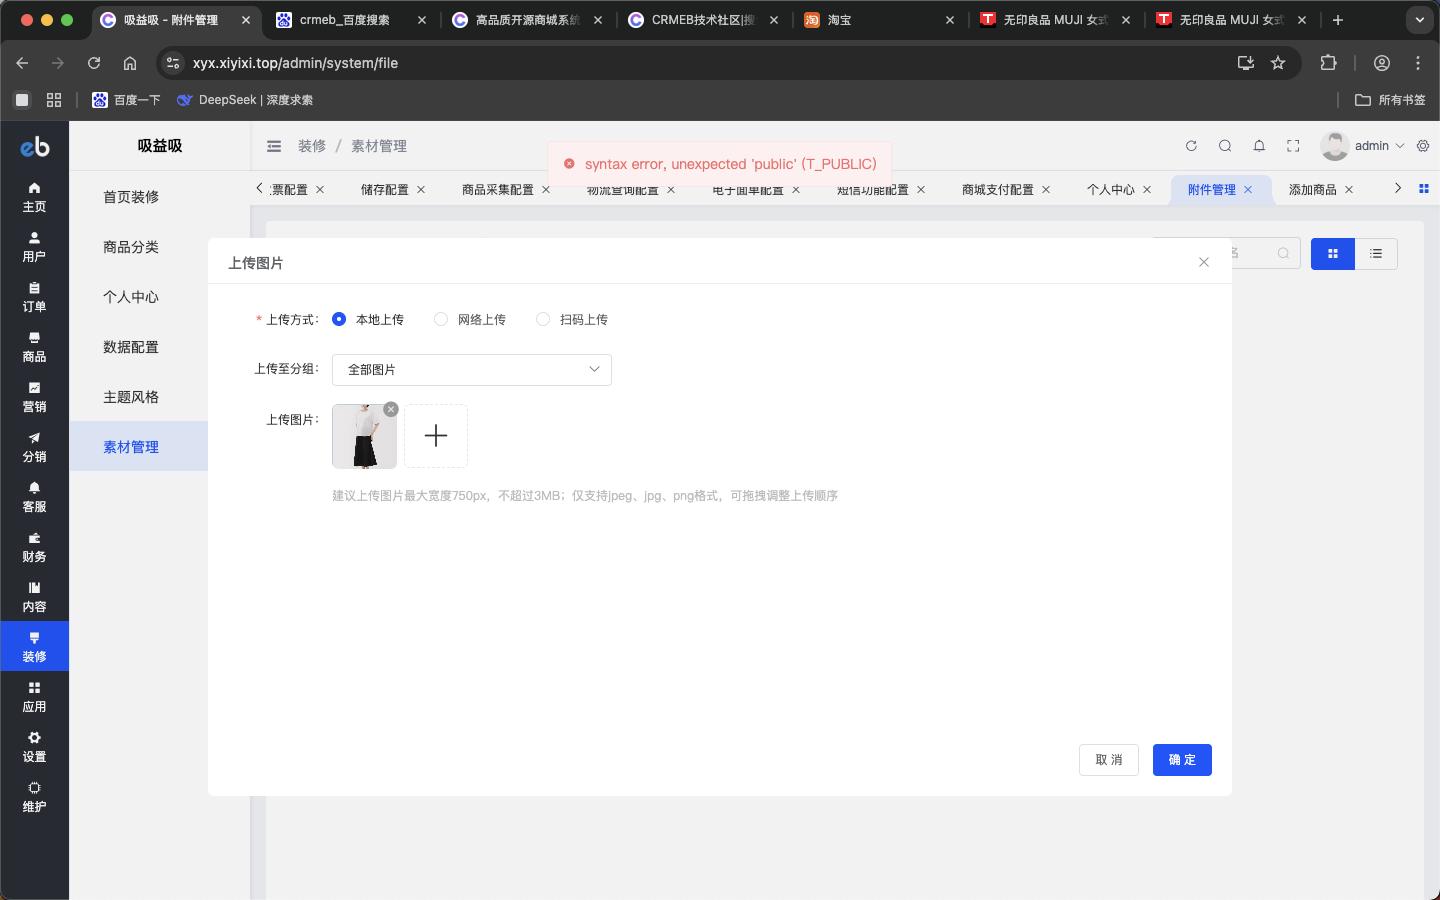Switch to 商品采集配置 page tab
Viewport: 1440px width, 900px height.
(x=498, y=190)
